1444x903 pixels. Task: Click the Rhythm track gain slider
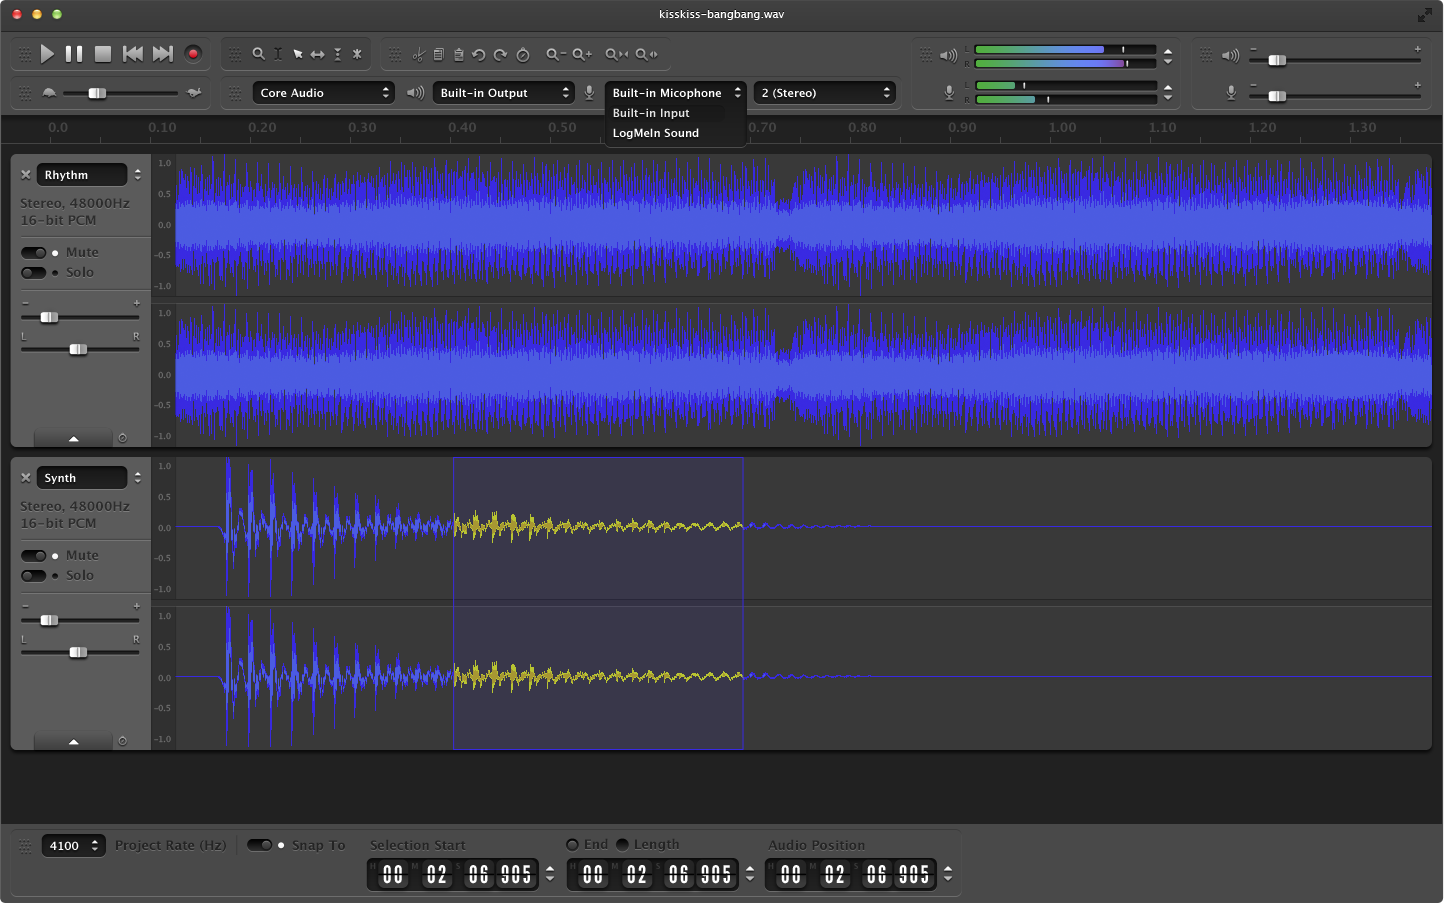click(x=49, y=317)
